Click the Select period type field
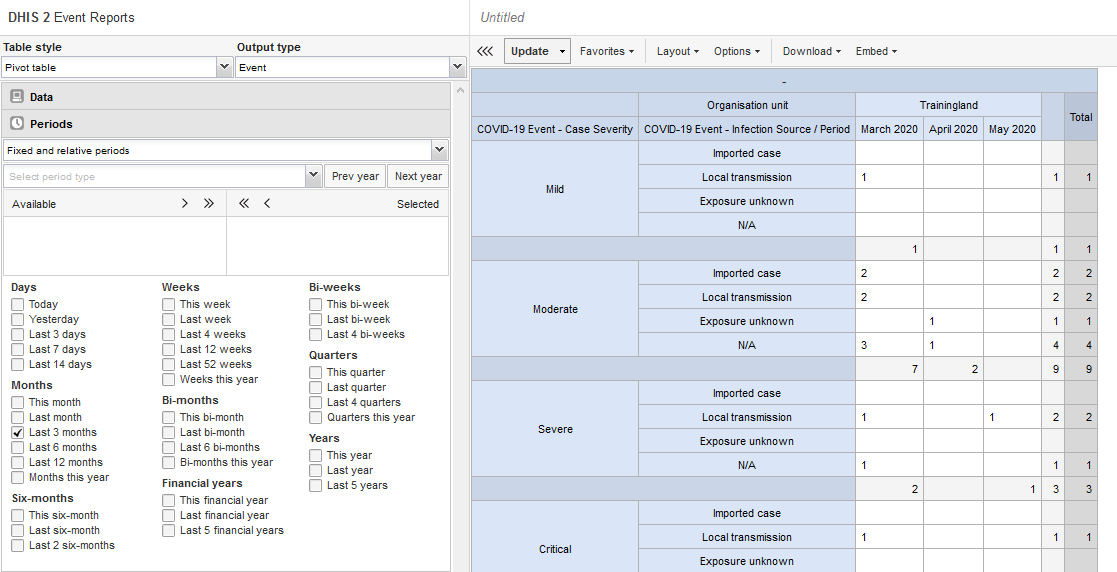The width and height of the screenshot is (1117, 572). coord(153,176)
